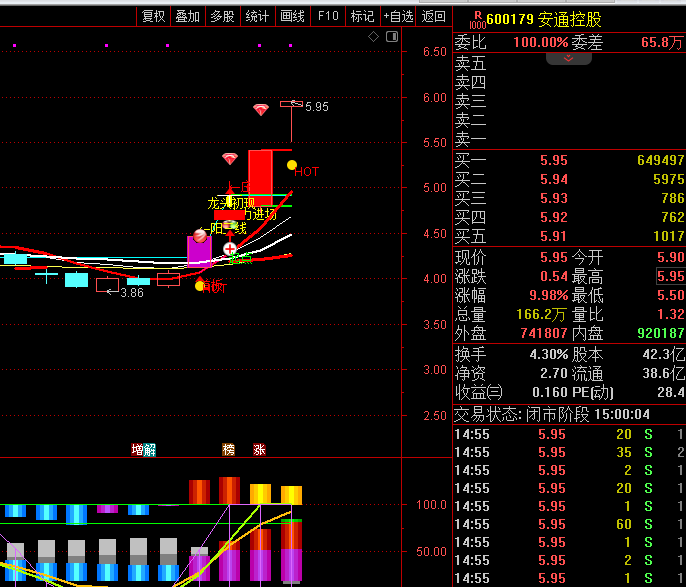Open the 多股 multi-stock view

pos(222,16)
